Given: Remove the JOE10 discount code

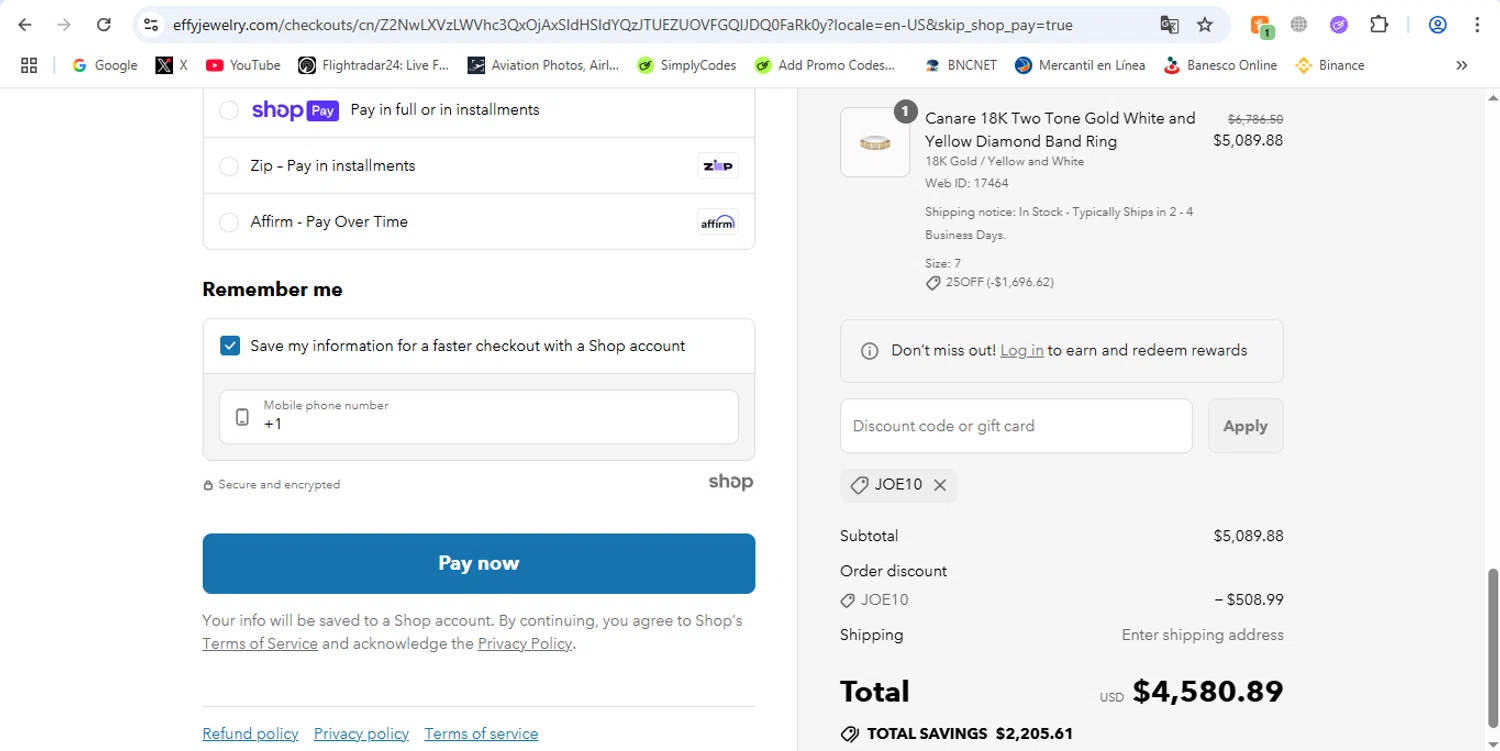Looking at the screenshot, I should pyautogui.click(x=940, y=485).
